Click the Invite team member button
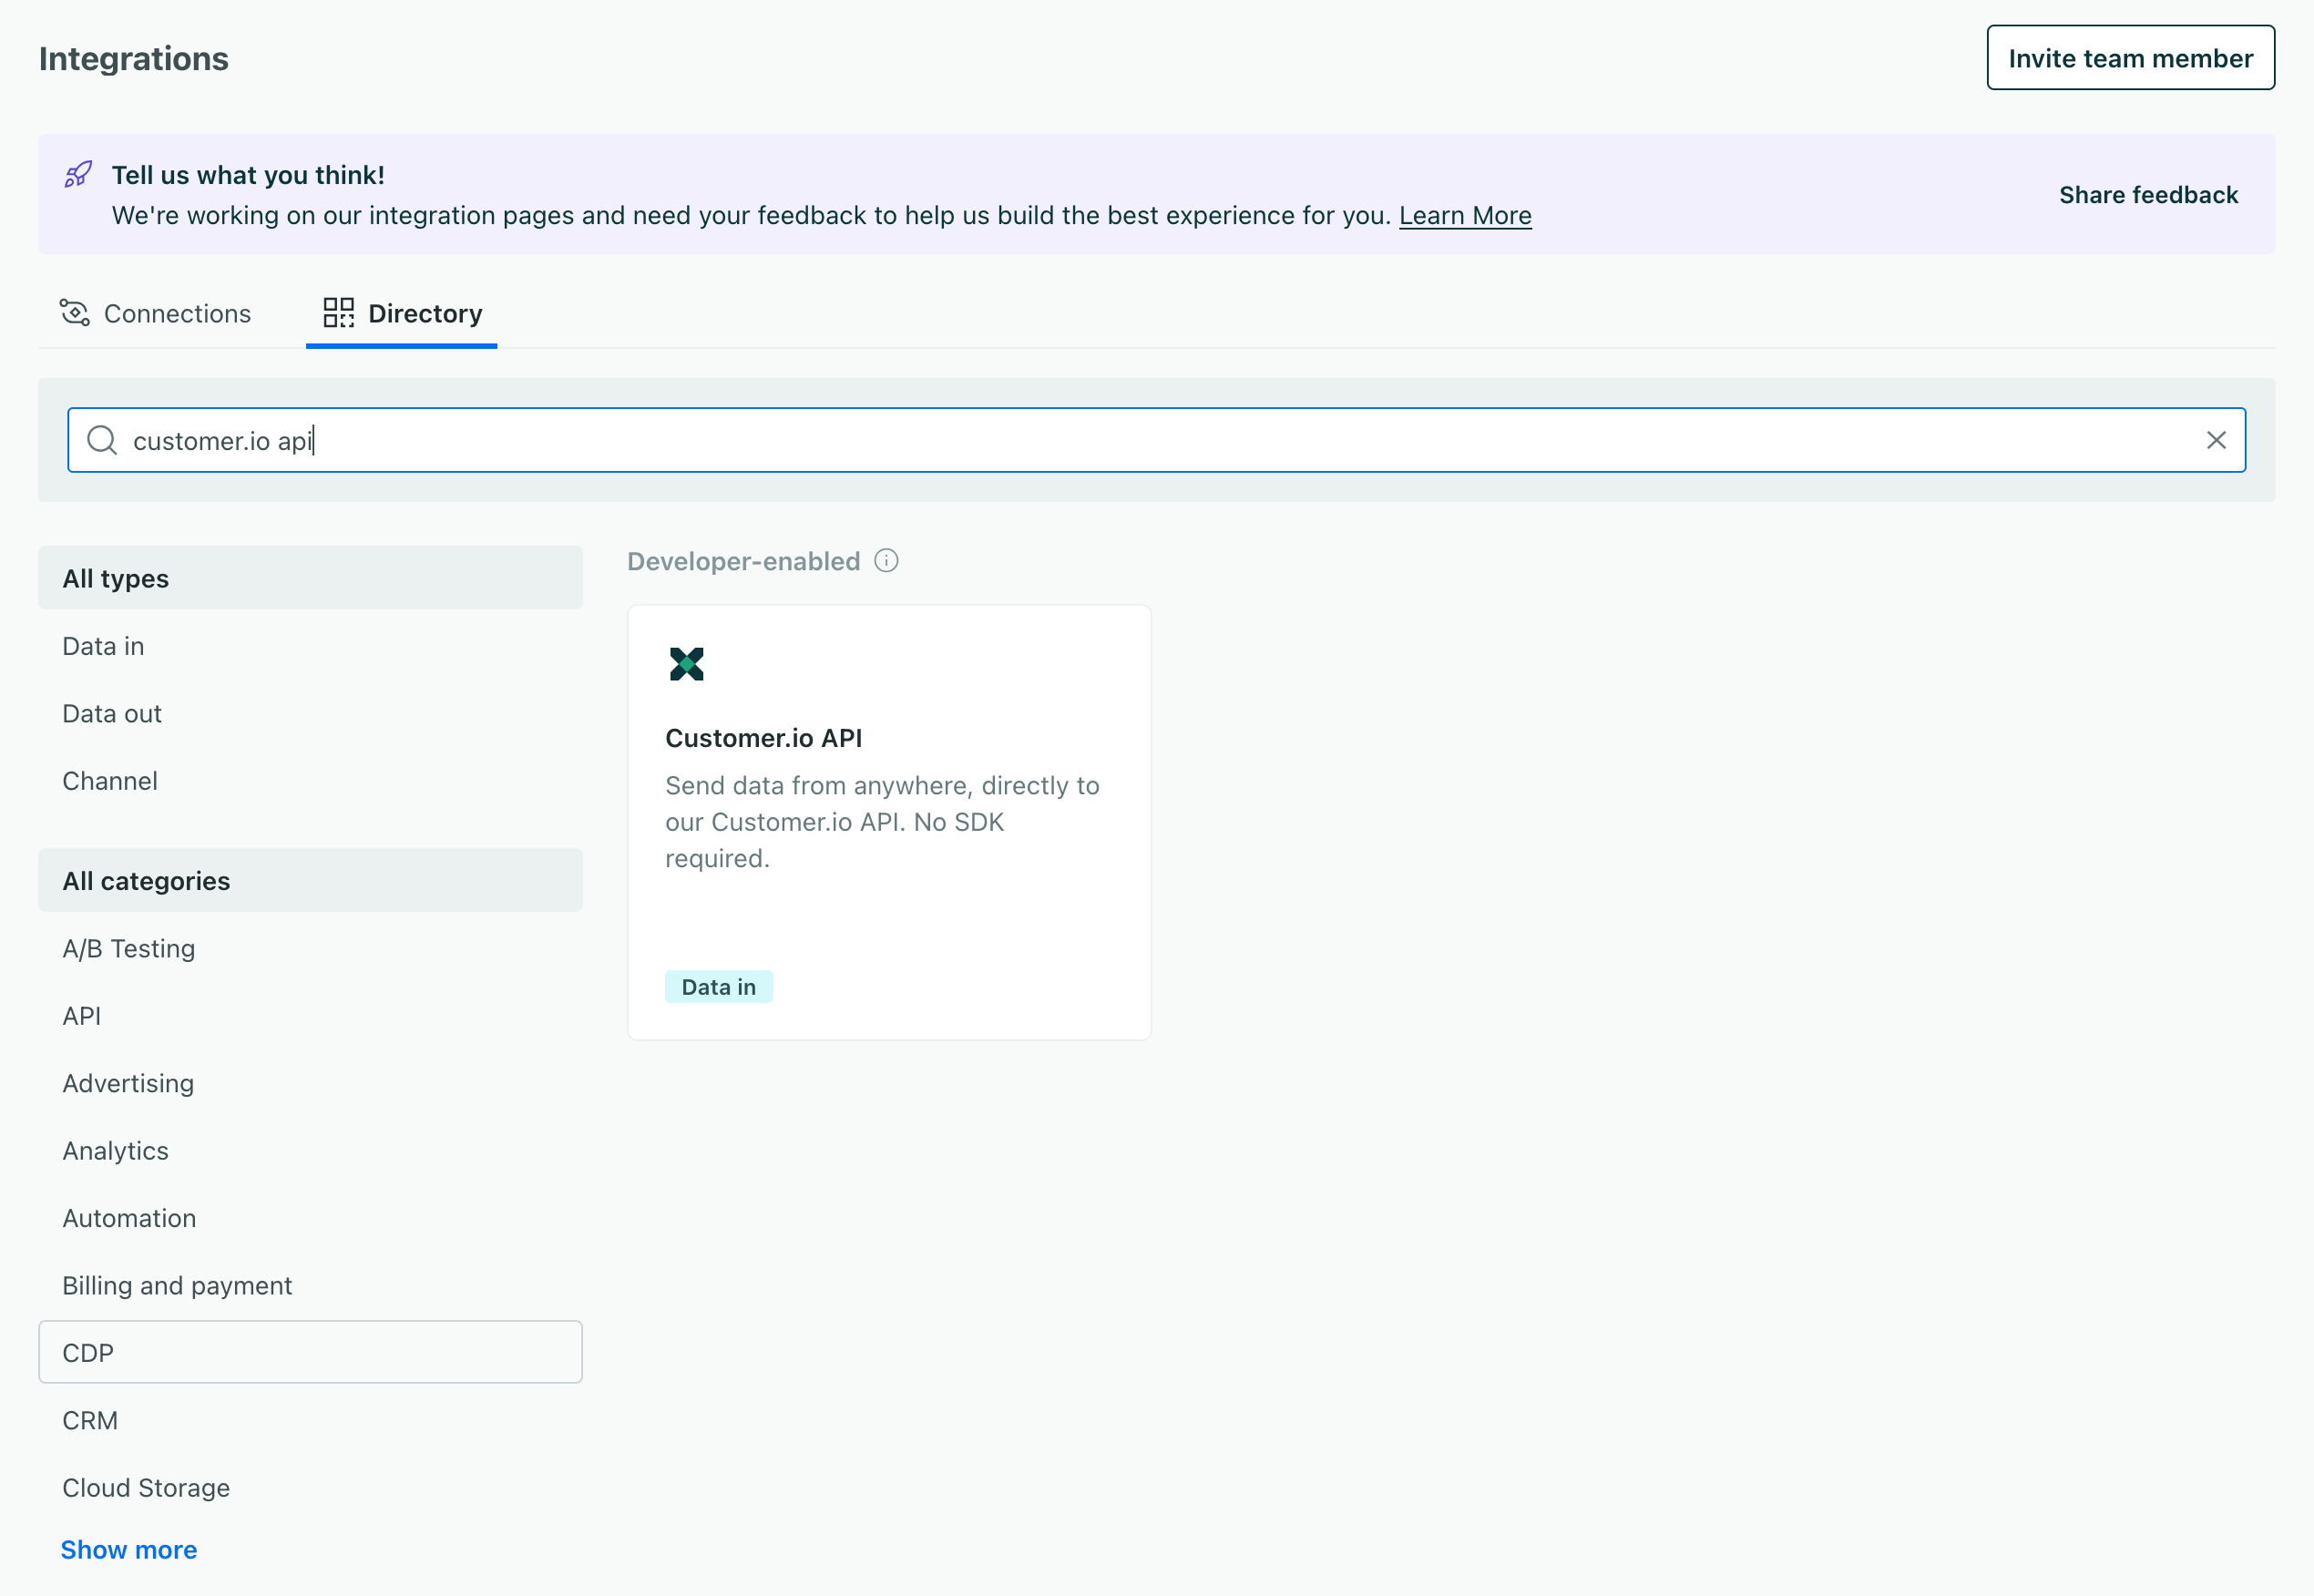This screenshot has height=1596, width=2314. point(2130,57)
